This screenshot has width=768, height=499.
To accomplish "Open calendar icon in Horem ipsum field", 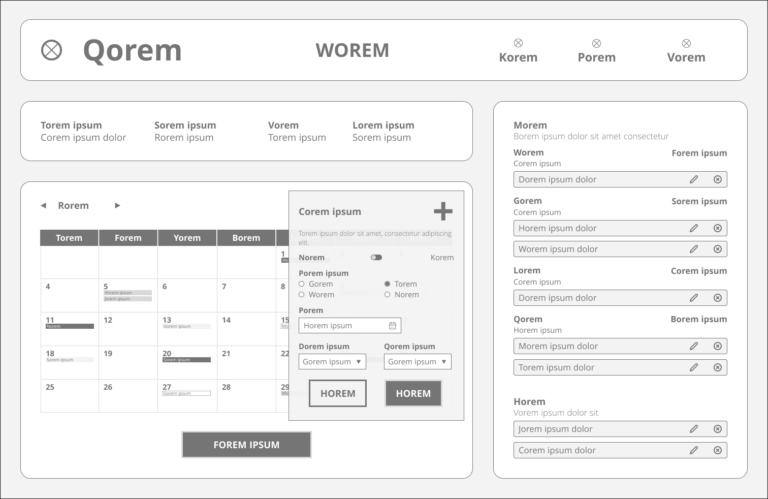I will pyautogui.click(x=392, y=326).
